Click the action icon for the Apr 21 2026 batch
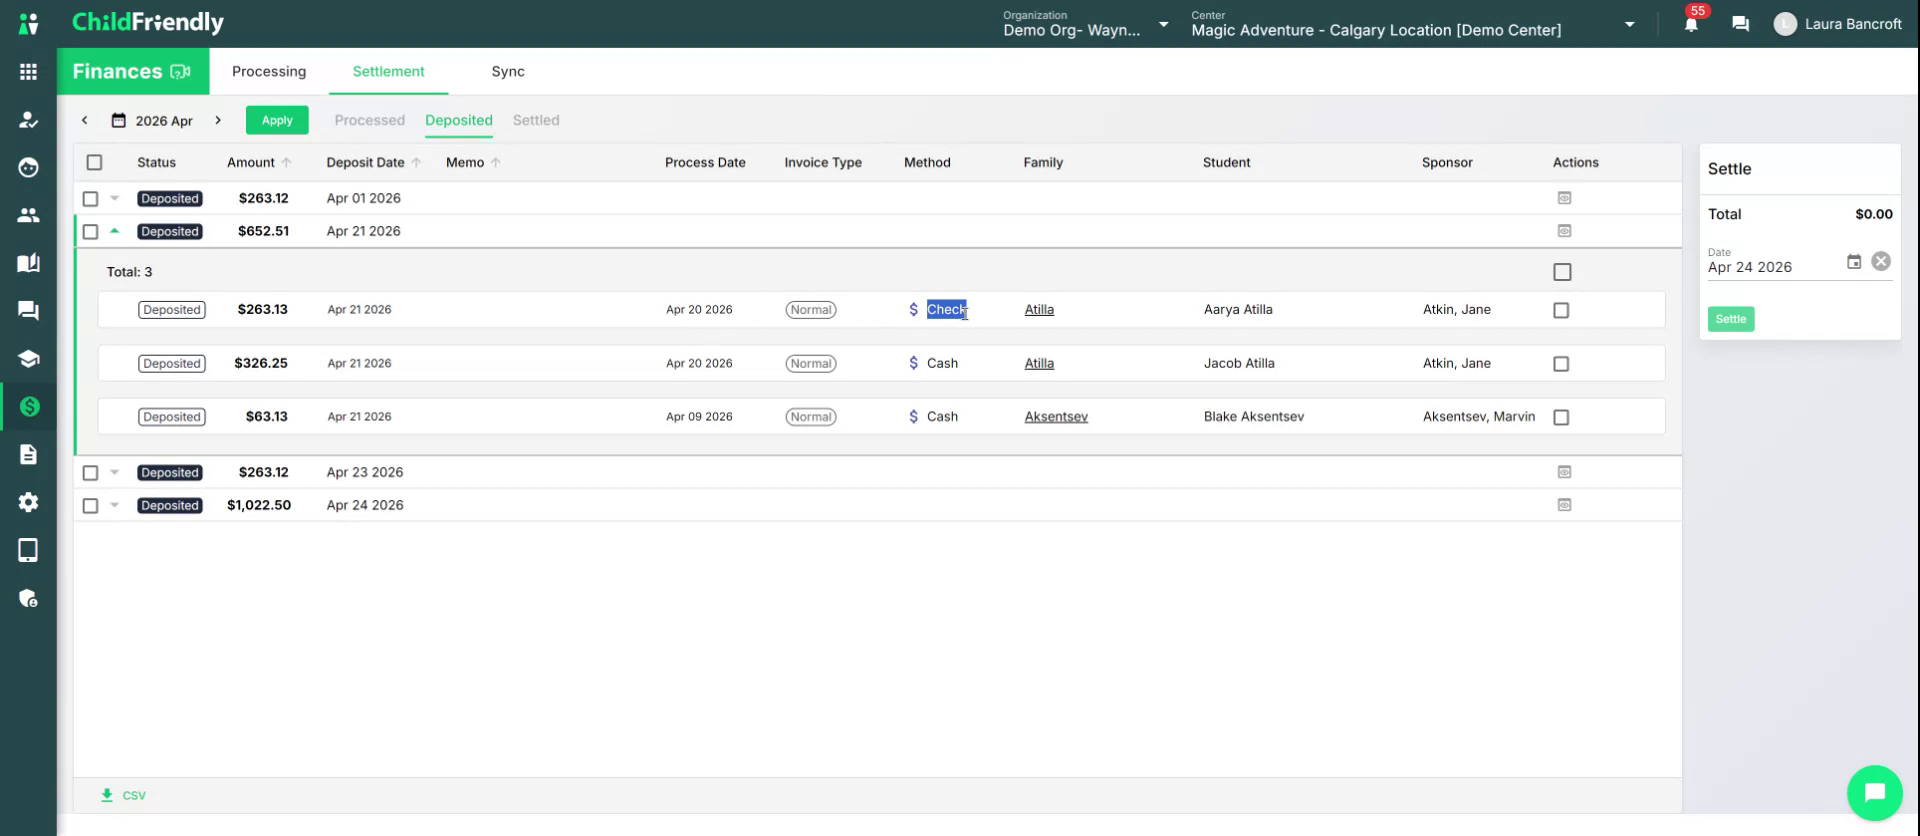This screenshot has width=1920, height=836. coord(1564,231)
